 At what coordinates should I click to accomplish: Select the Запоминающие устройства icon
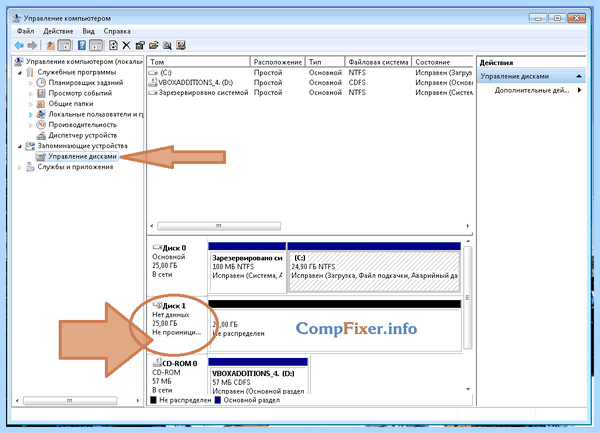[x=30, y=146]
